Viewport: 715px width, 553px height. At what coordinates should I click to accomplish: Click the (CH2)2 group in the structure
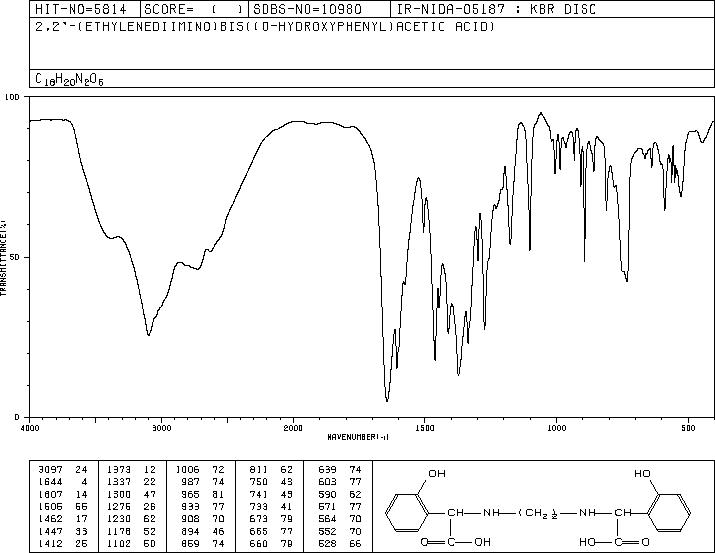pos(538,513)
